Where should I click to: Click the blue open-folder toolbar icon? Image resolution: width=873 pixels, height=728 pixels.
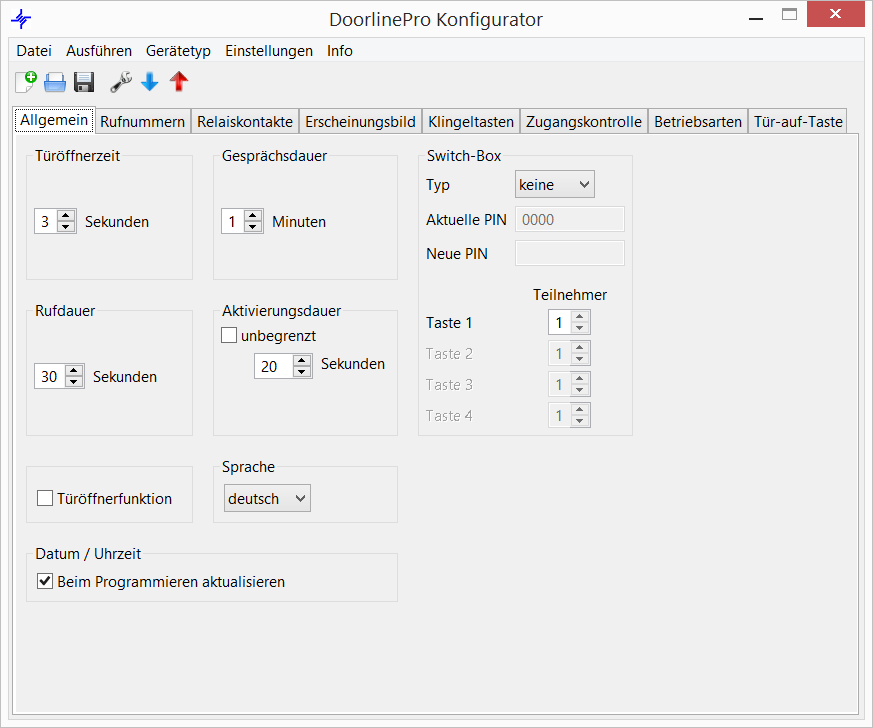(x=55, y=83)
